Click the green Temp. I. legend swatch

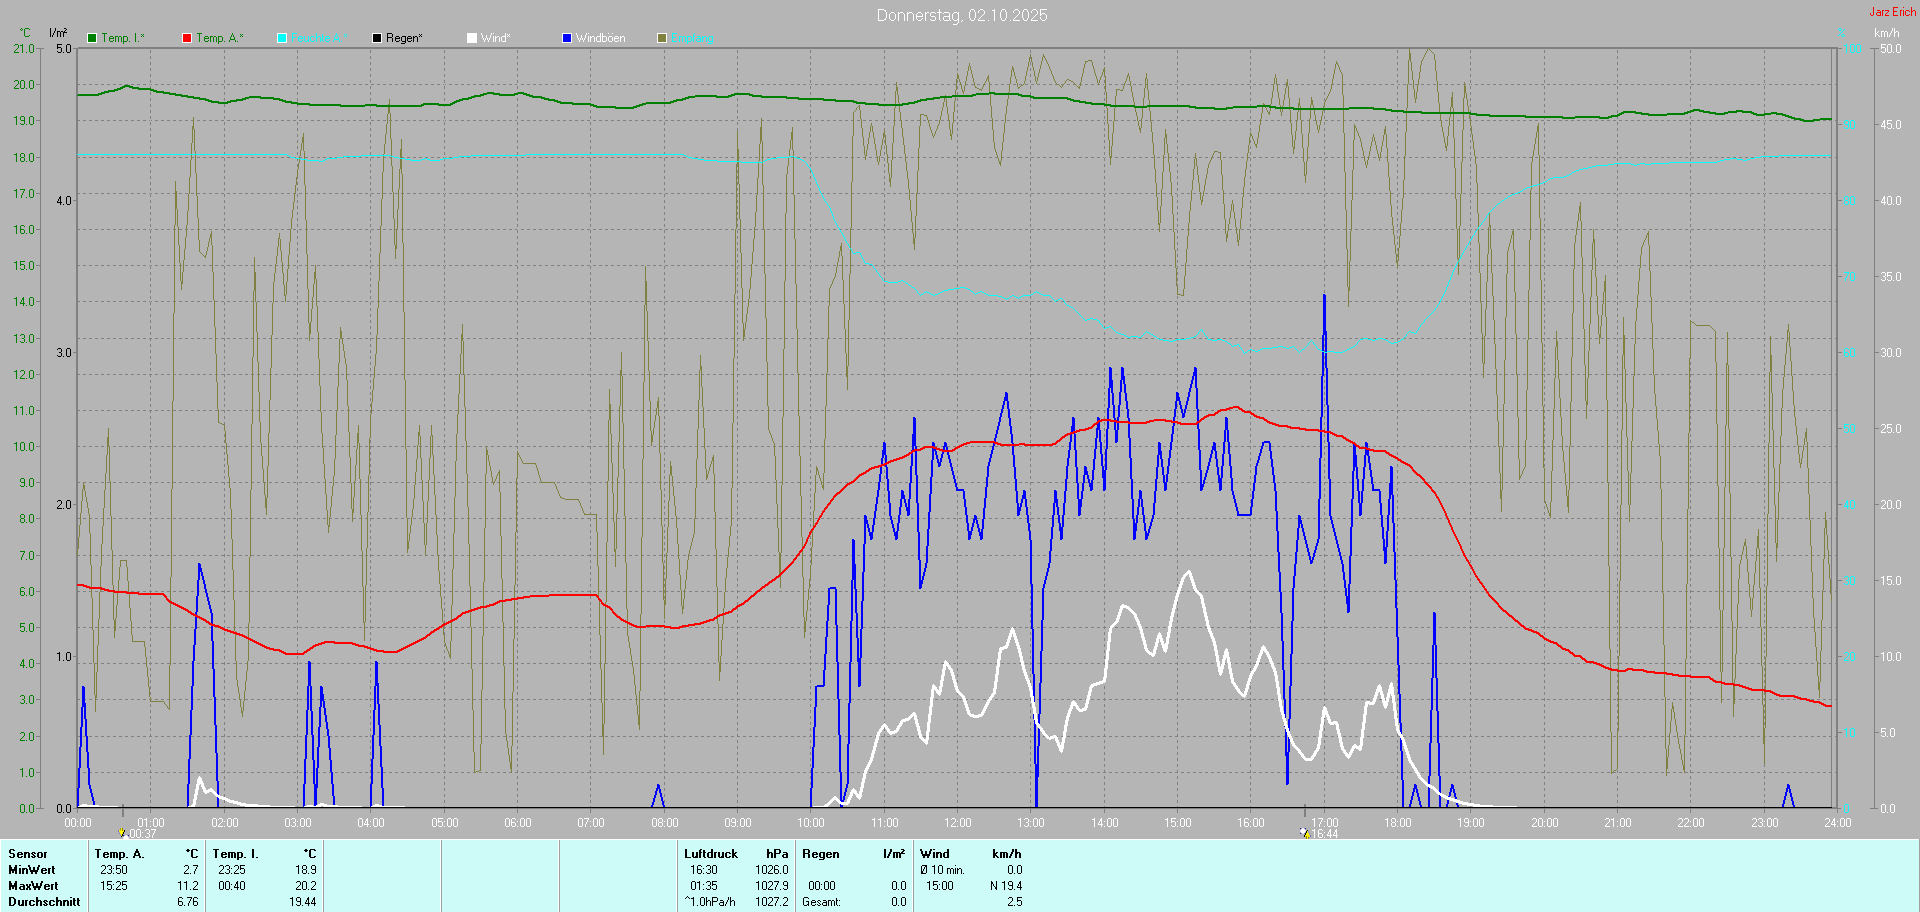[92, 38]
